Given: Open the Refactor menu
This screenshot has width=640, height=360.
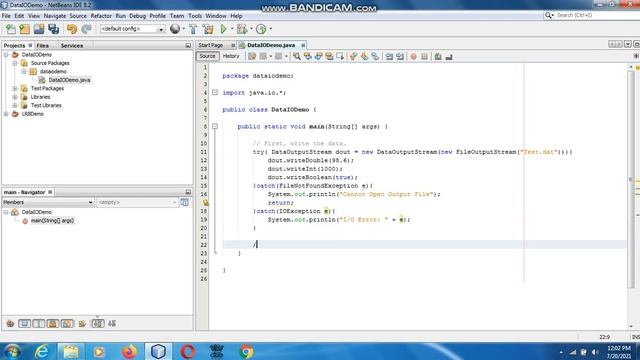Looking at the screenshot, I should point(101,16).
